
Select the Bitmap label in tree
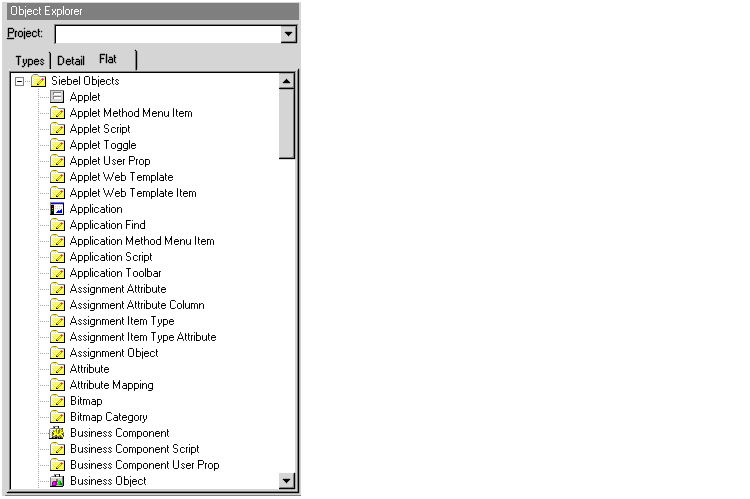point(86,401)
